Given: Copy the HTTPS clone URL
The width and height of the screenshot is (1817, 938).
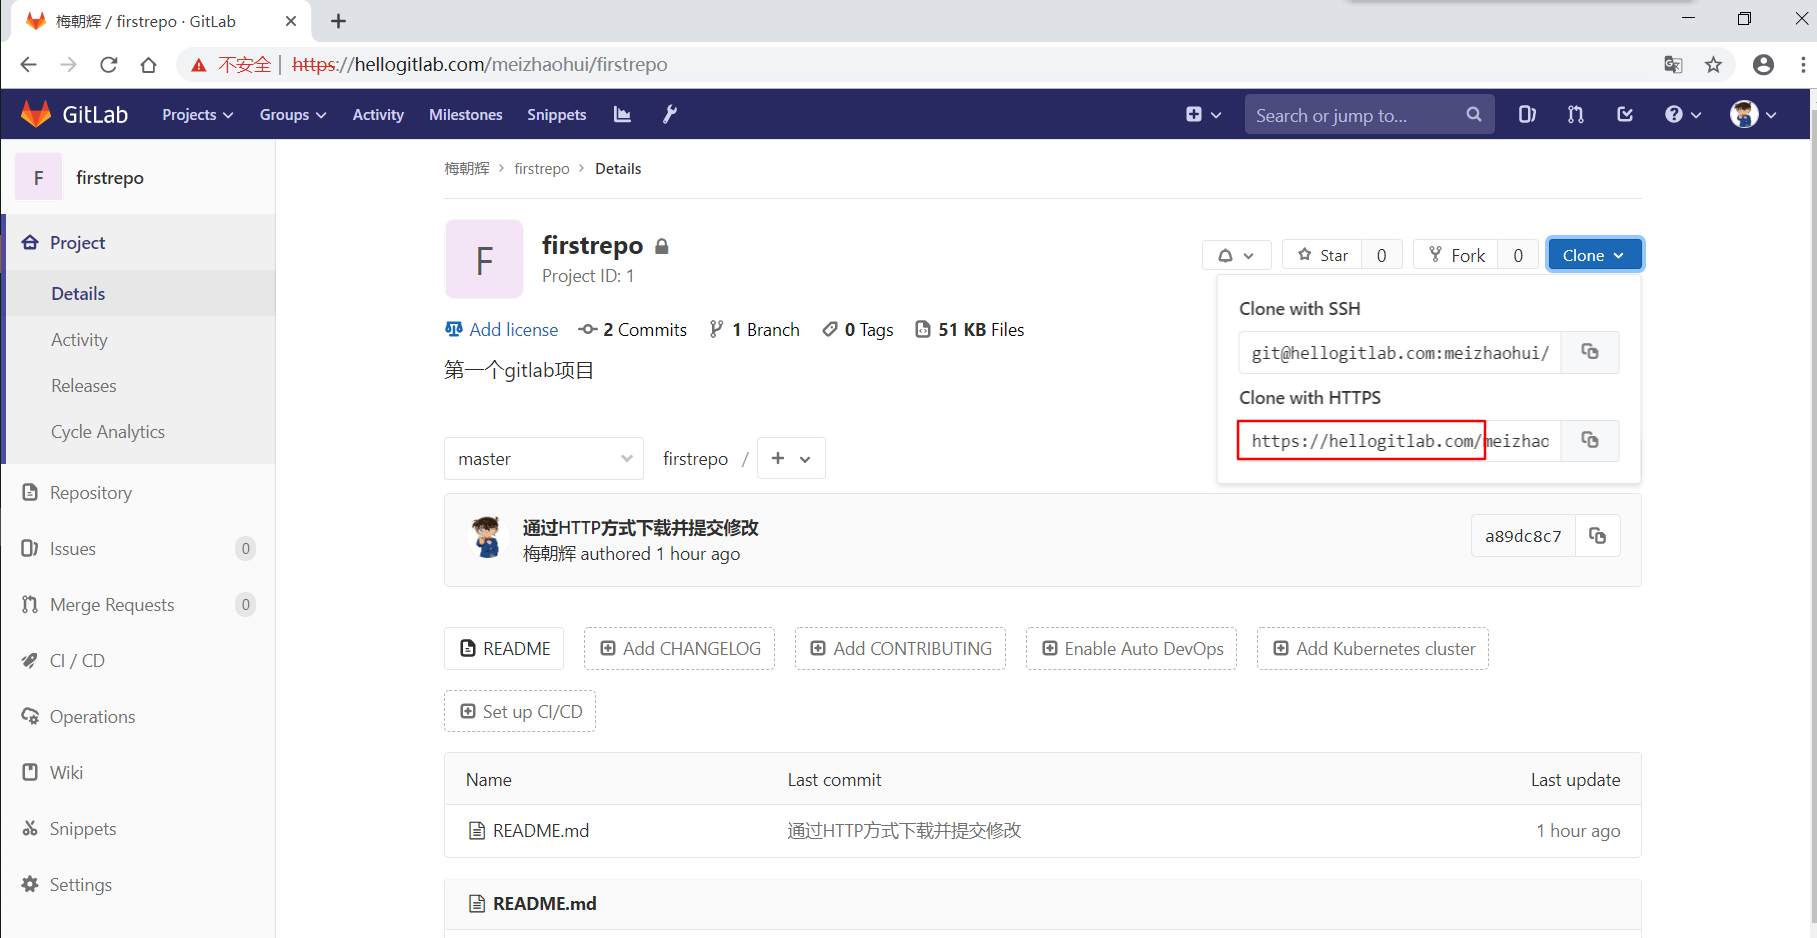Looking at the screenshot, I should pyautogui.click(x=1590, y=440).
